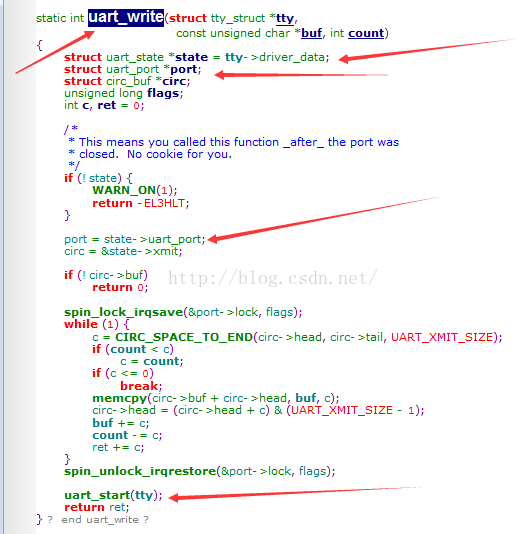529x534 pixels.
Task: Click uart_port in 'port = state->uart_port'
Action: pyautogui.click(x=175, y=239)
